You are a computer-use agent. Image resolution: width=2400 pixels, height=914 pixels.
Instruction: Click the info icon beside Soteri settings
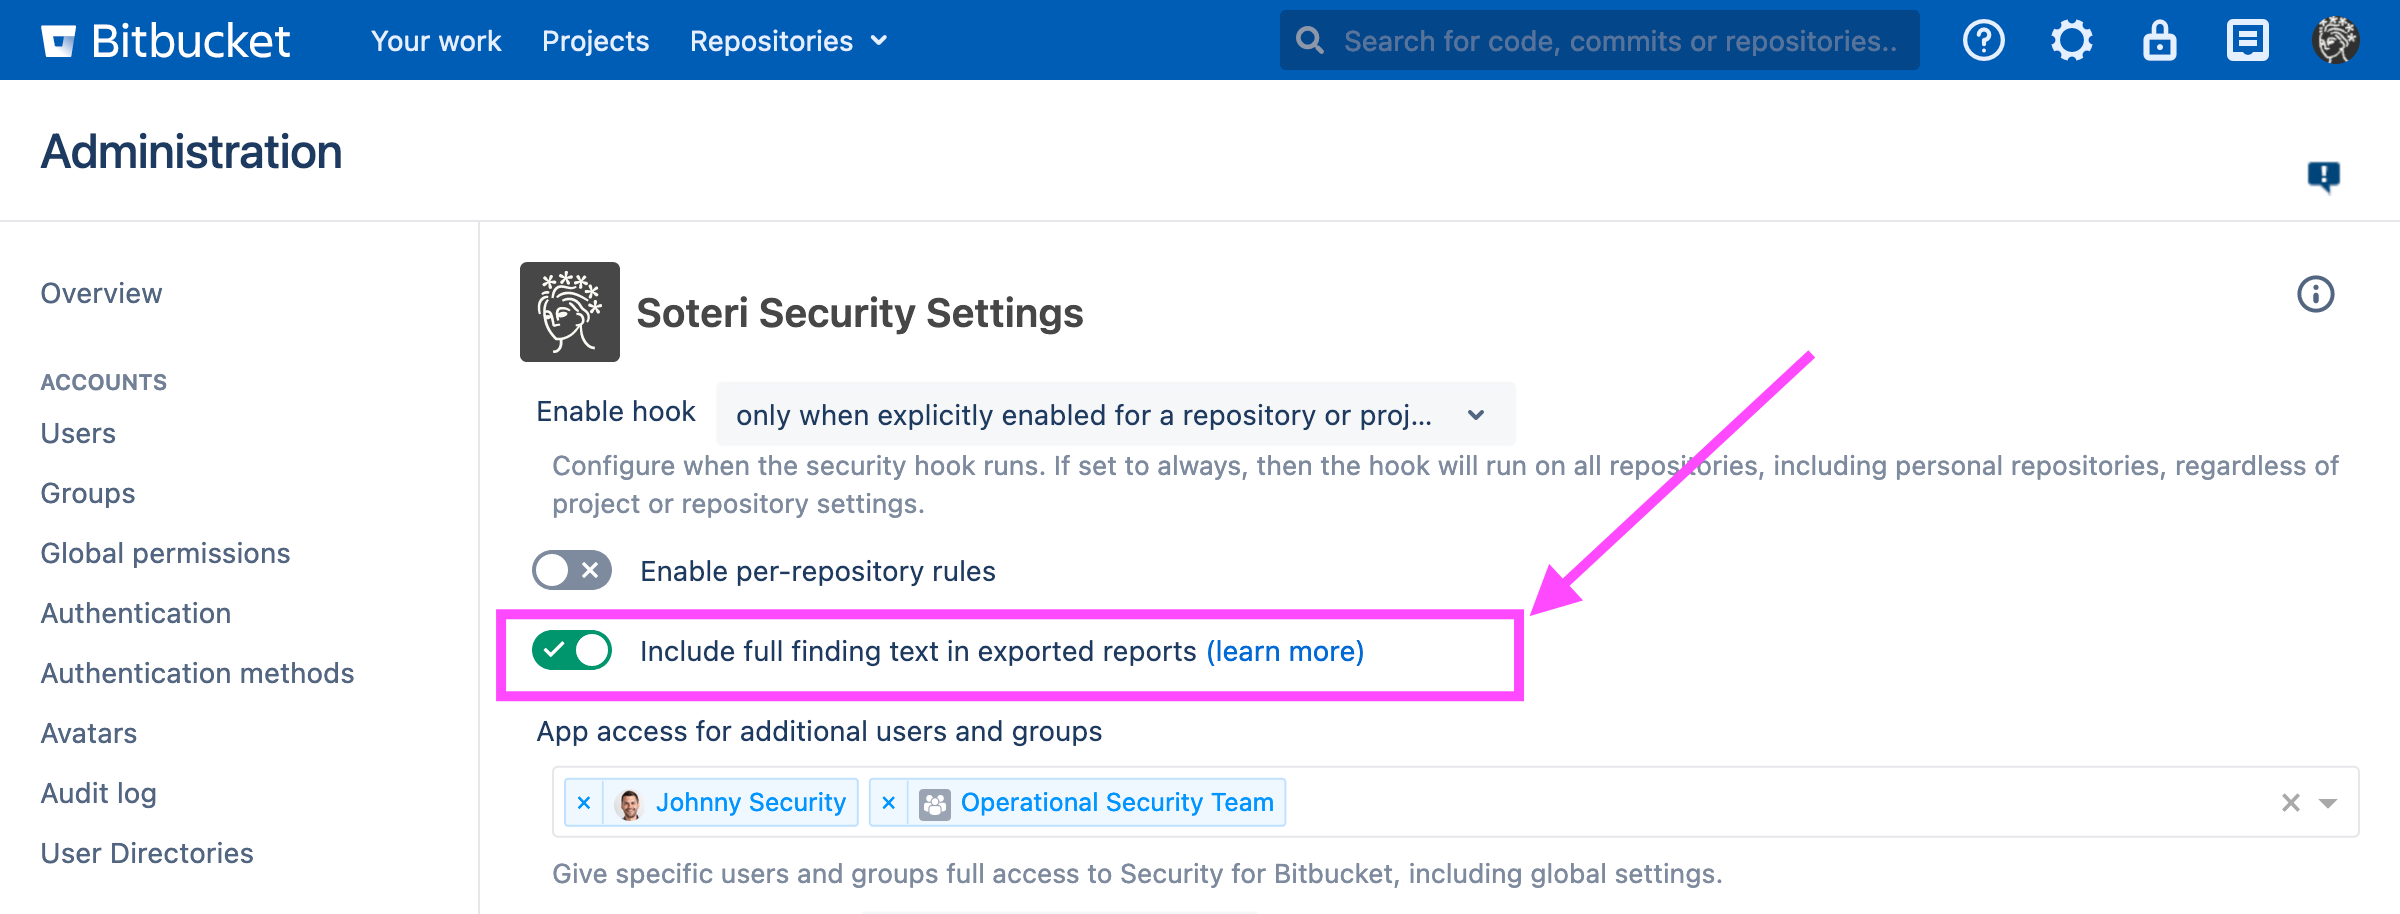click(2315, 294)
